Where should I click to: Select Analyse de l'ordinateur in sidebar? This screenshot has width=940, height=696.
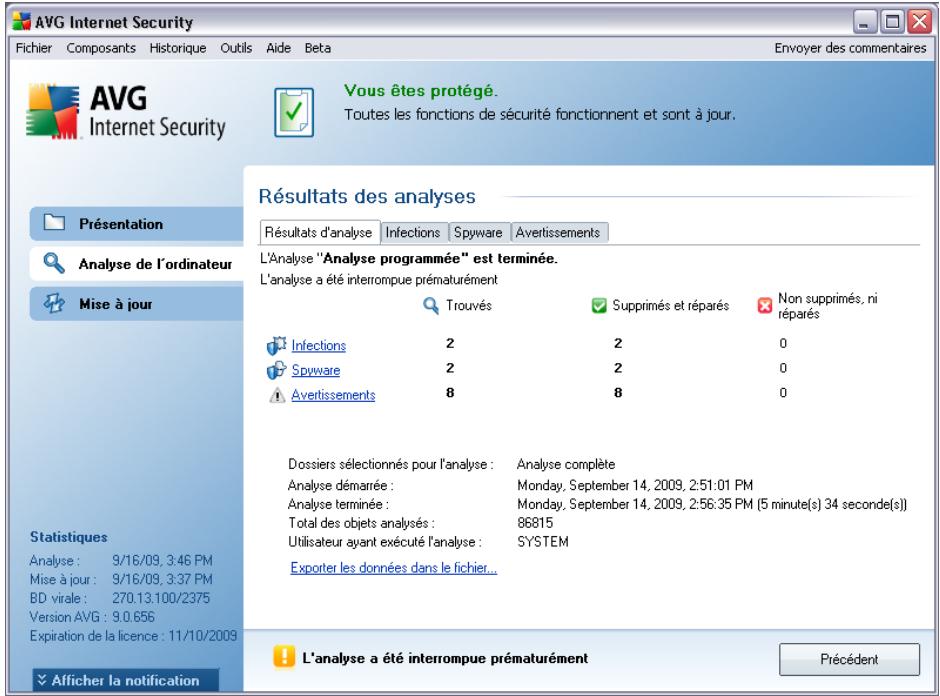[x=137, y=264]
